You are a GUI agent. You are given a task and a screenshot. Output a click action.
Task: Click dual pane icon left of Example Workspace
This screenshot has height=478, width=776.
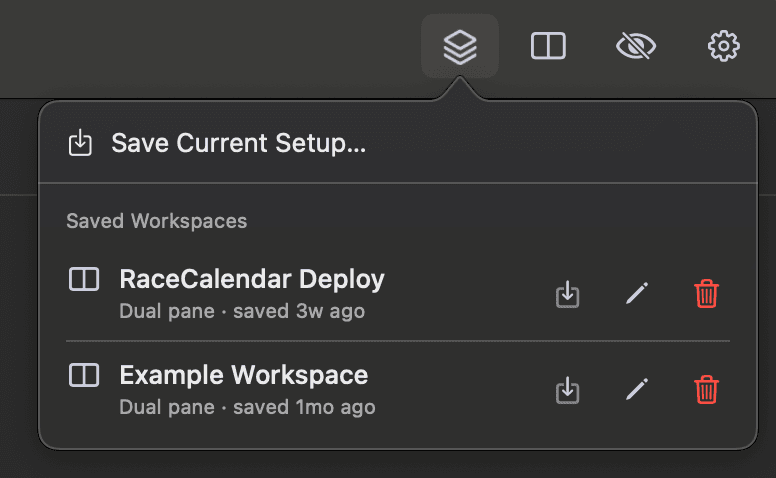click(84, 375)
